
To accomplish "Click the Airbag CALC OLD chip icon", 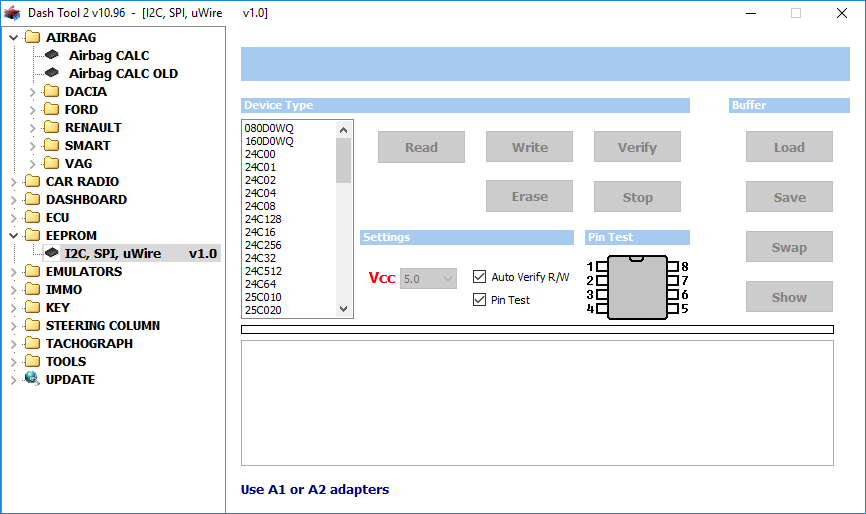I will tap(52, 73).
